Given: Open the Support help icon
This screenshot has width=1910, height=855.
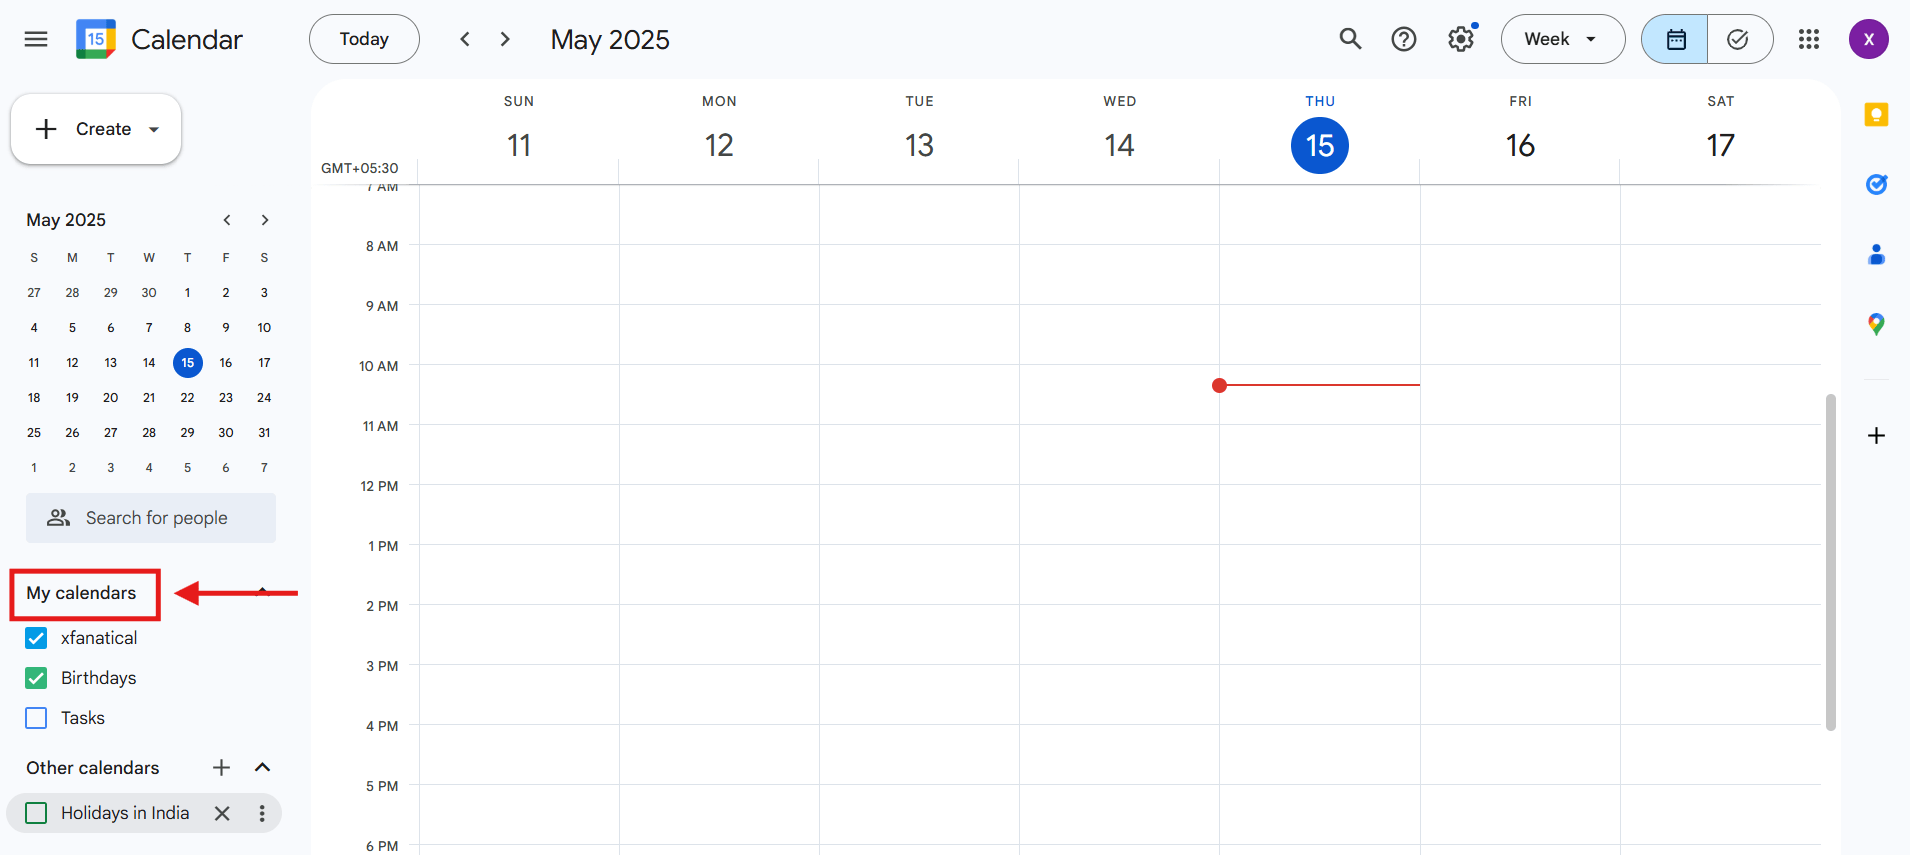Looking at the screenshot, I should (1404, 39).
